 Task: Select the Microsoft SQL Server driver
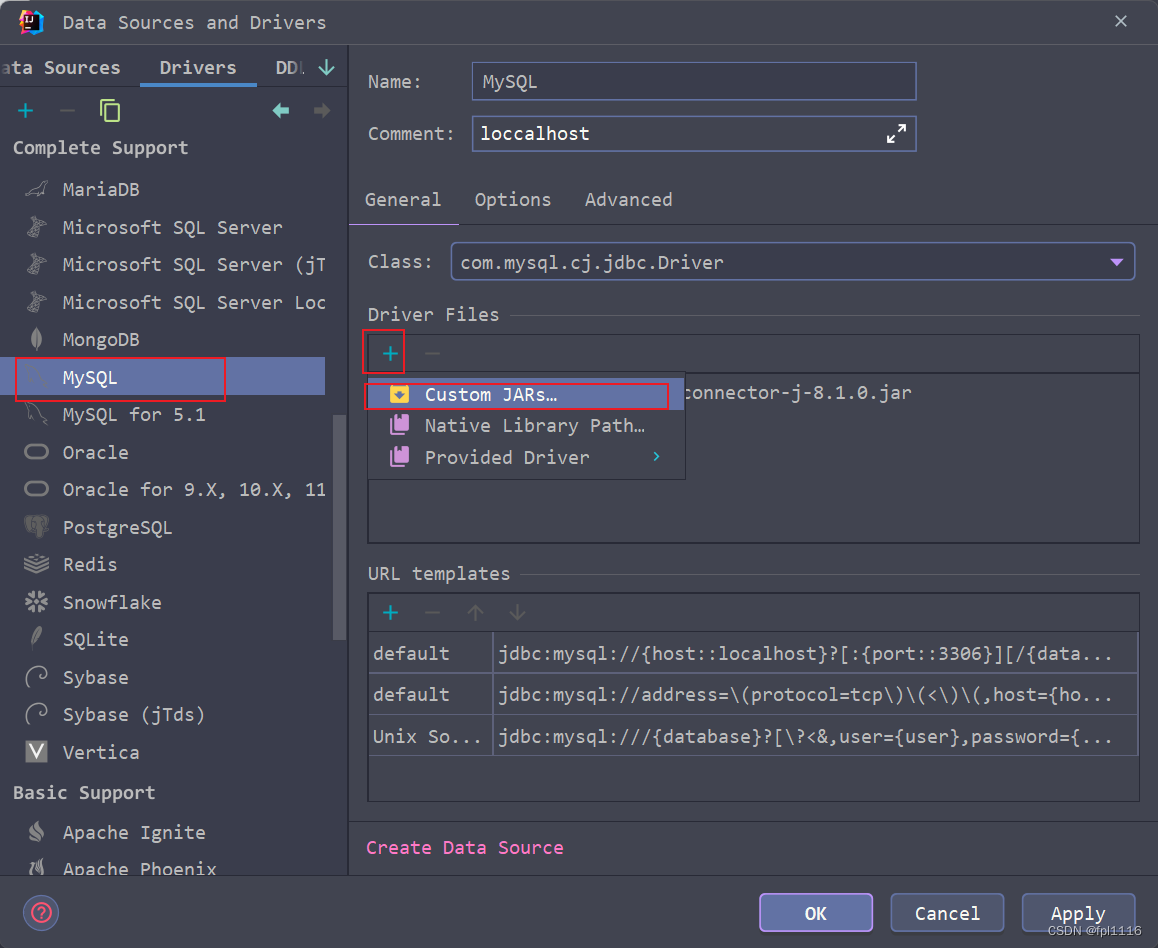(x=162, y=227)
